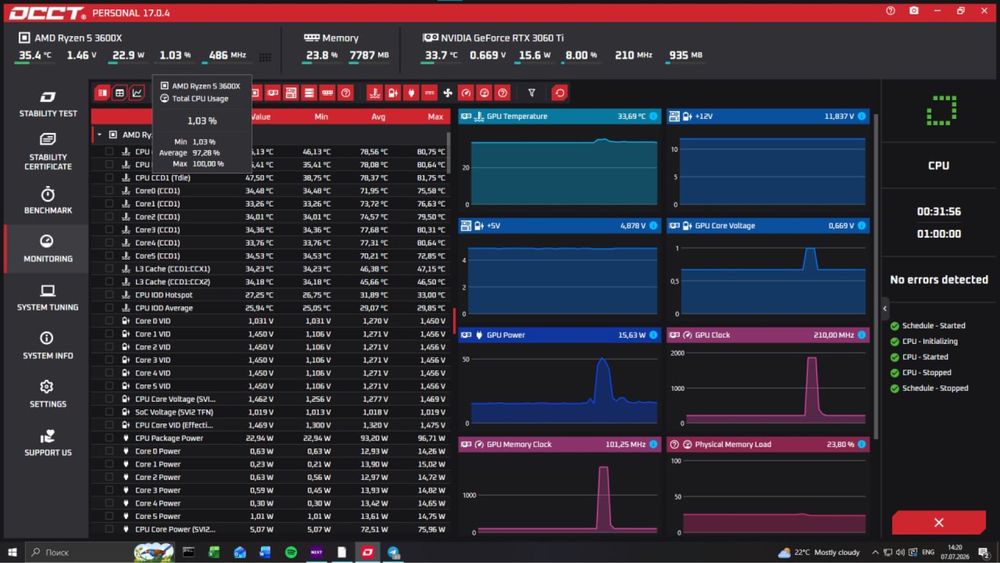Click info icon on GPU Temperature graph
Viewport: 1000px width, 563px height.
tap(653, 116)
